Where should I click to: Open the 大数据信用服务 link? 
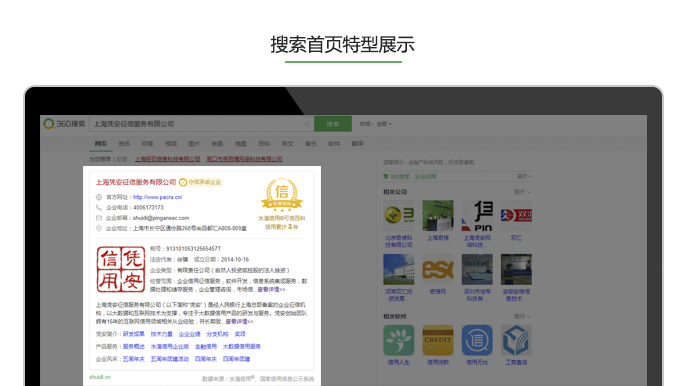coord(242,346)
